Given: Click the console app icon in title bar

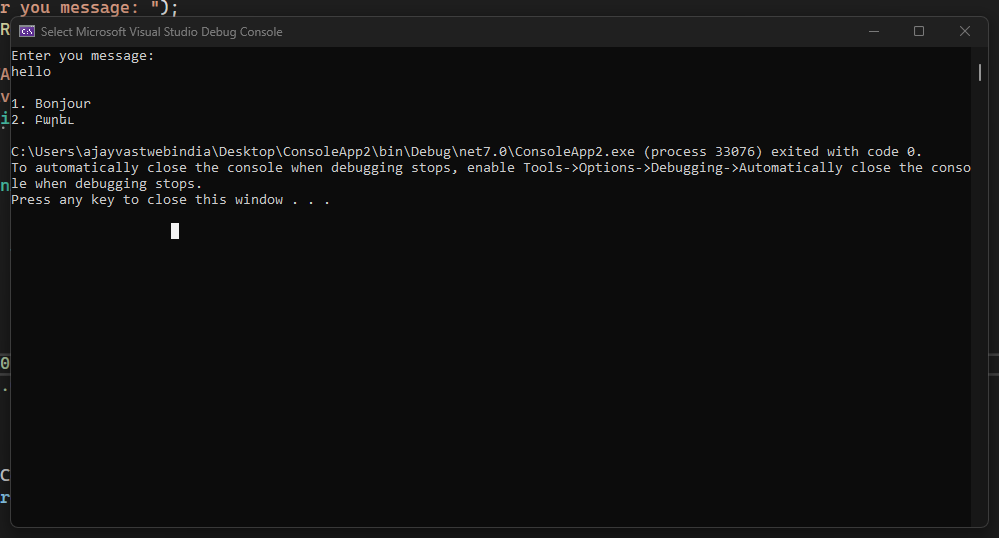Looking at the screenshot, I should pos(27,31).
